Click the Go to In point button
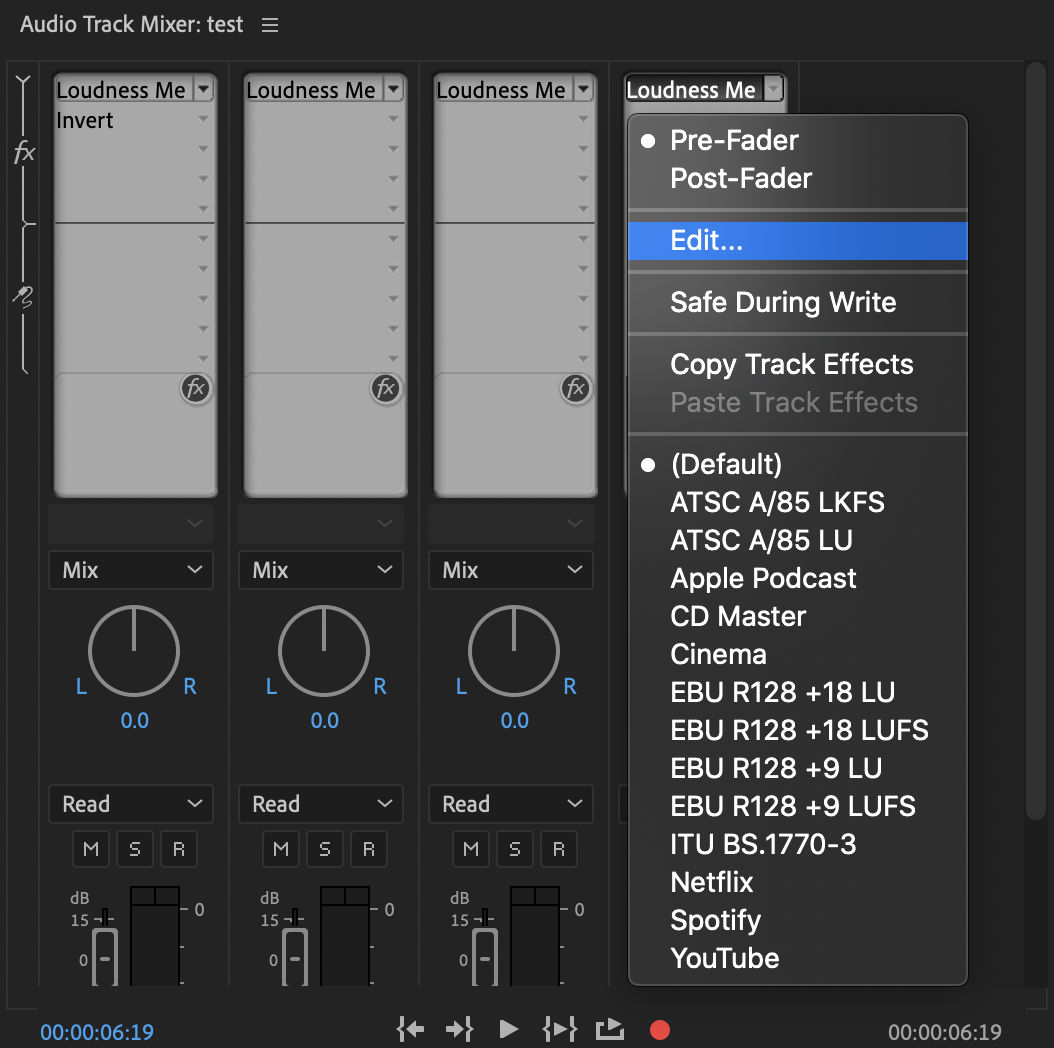The image size is (1054, 1048). coord(411,1029)
